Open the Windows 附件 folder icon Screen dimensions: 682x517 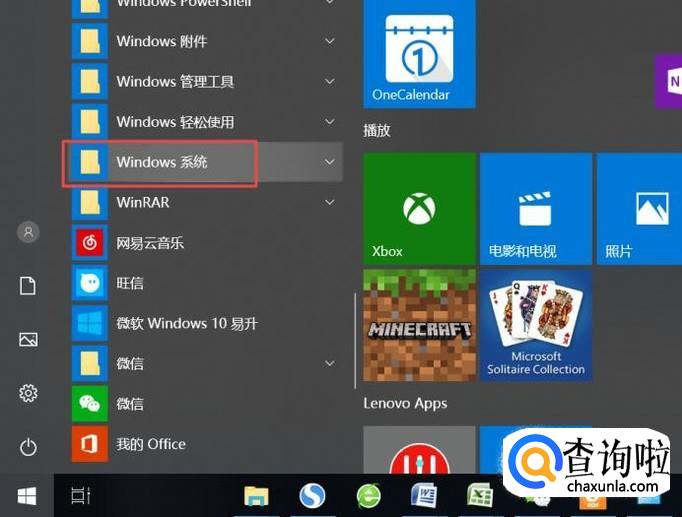click(x=90, y=41)
